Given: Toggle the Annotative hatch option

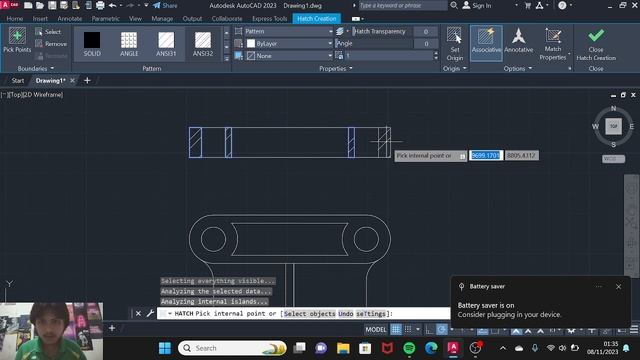Looking at the screenshot, I should 519,41.
